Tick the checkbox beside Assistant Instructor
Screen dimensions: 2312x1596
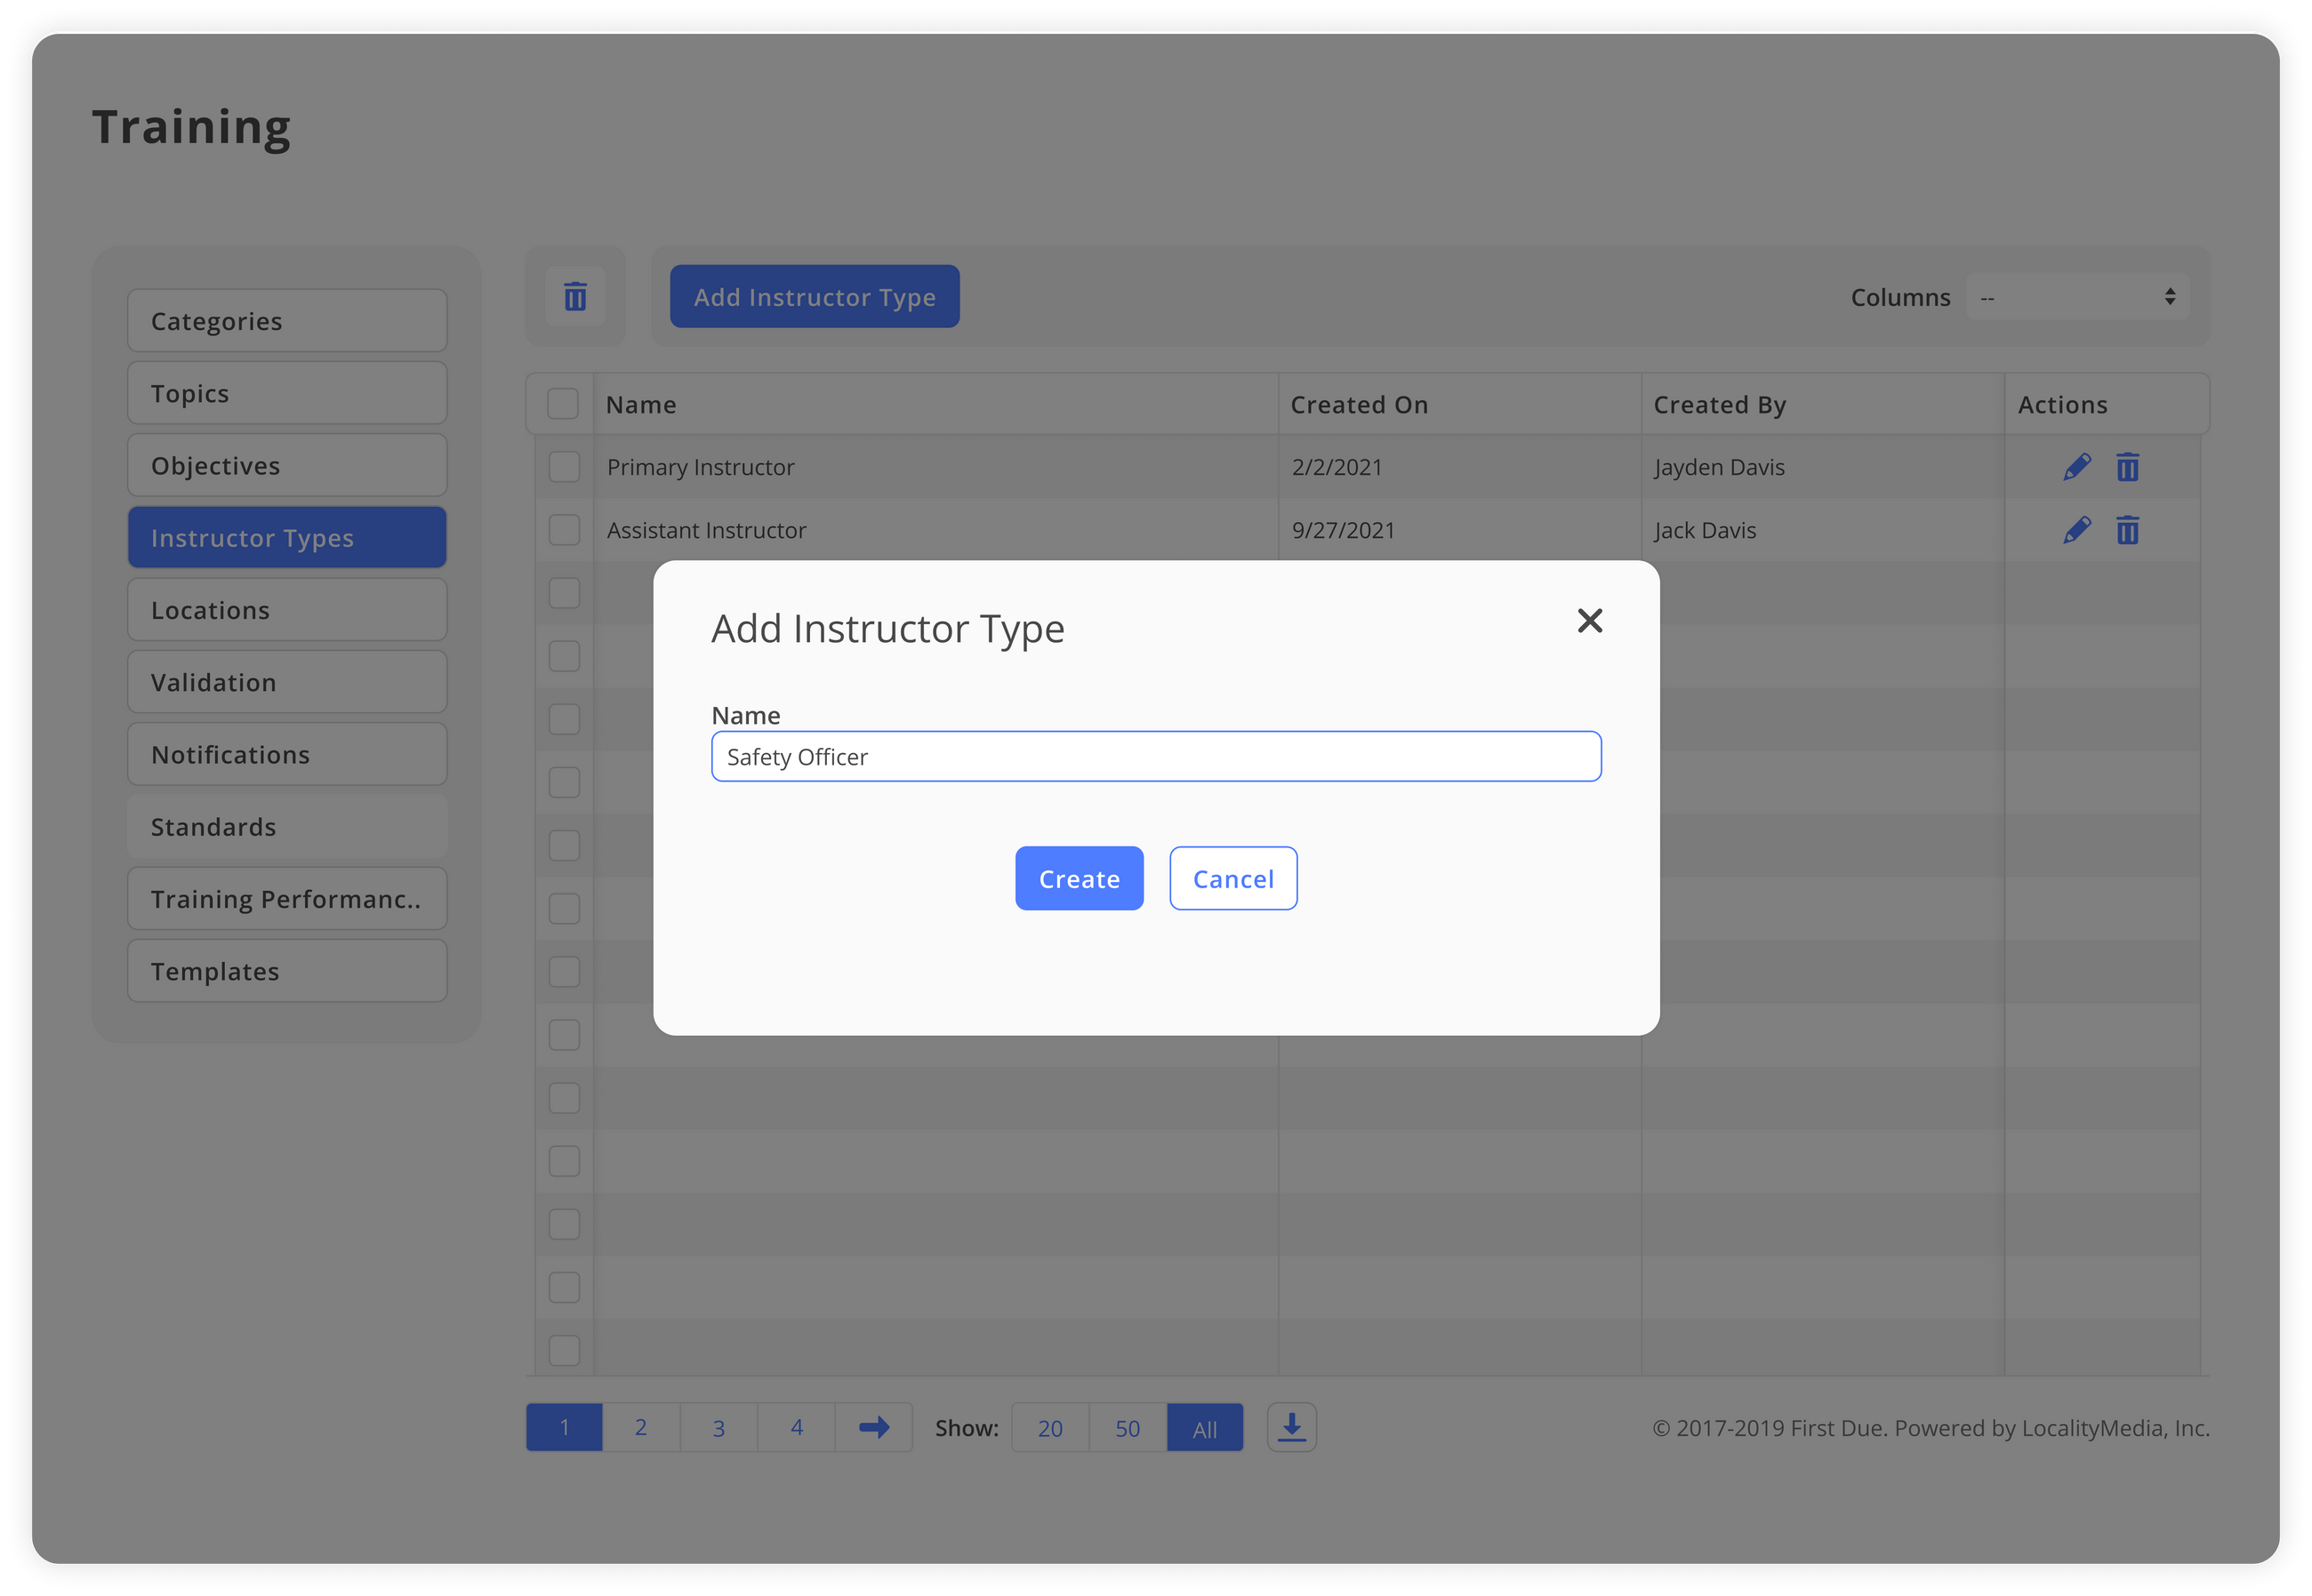[563, 530]
